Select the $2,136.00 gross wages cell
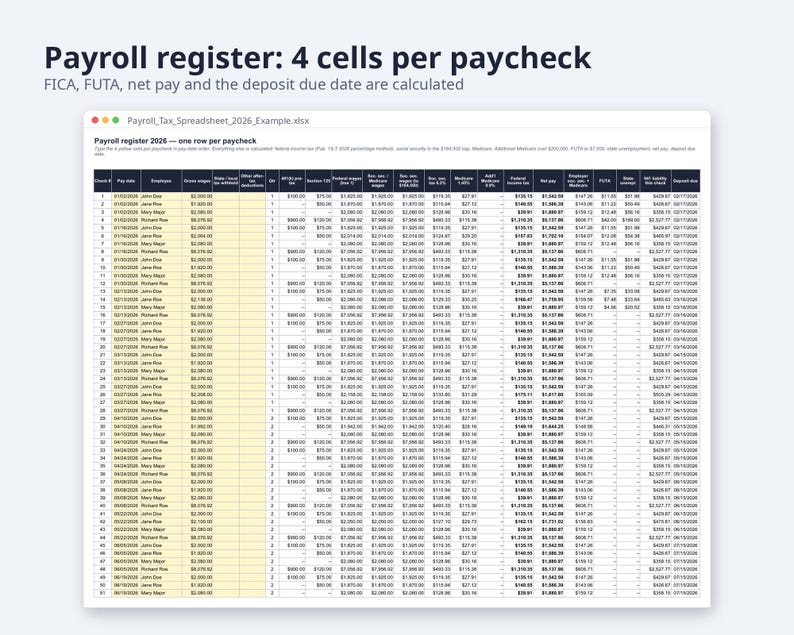 pyautogui.click(x=197, y=299)
